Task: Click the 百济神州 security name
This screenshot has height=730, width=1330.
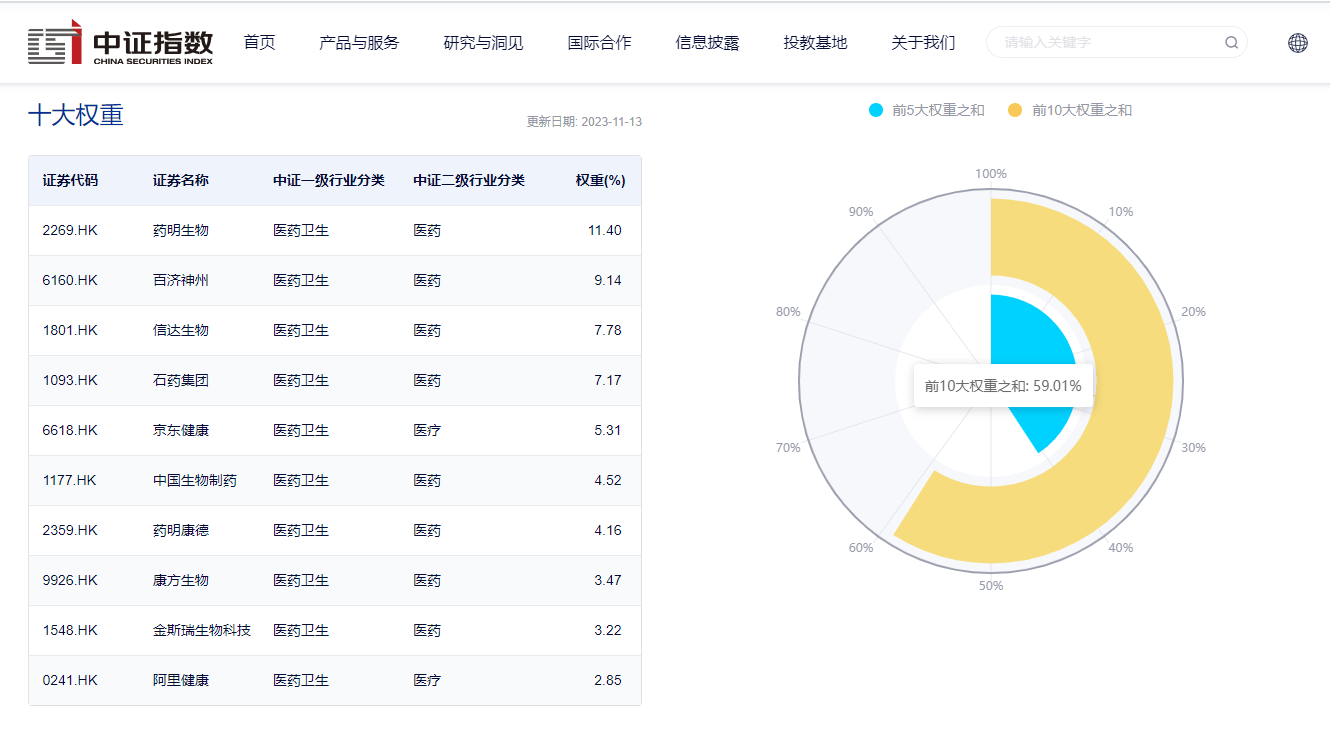Action: [181, 281]
